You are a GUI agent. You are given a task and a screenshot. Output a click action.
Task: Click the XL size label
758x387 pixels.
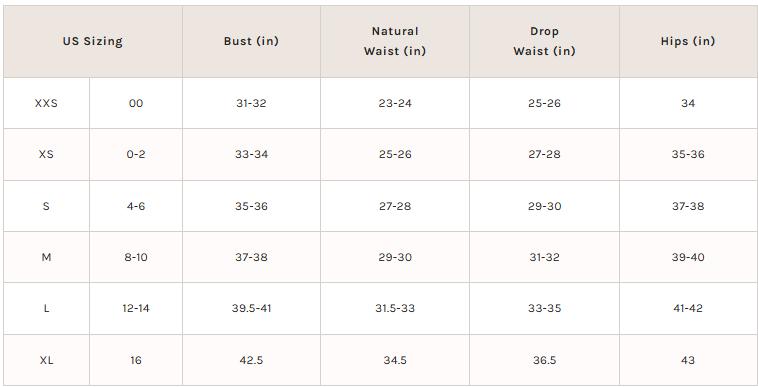coord(46,360)
